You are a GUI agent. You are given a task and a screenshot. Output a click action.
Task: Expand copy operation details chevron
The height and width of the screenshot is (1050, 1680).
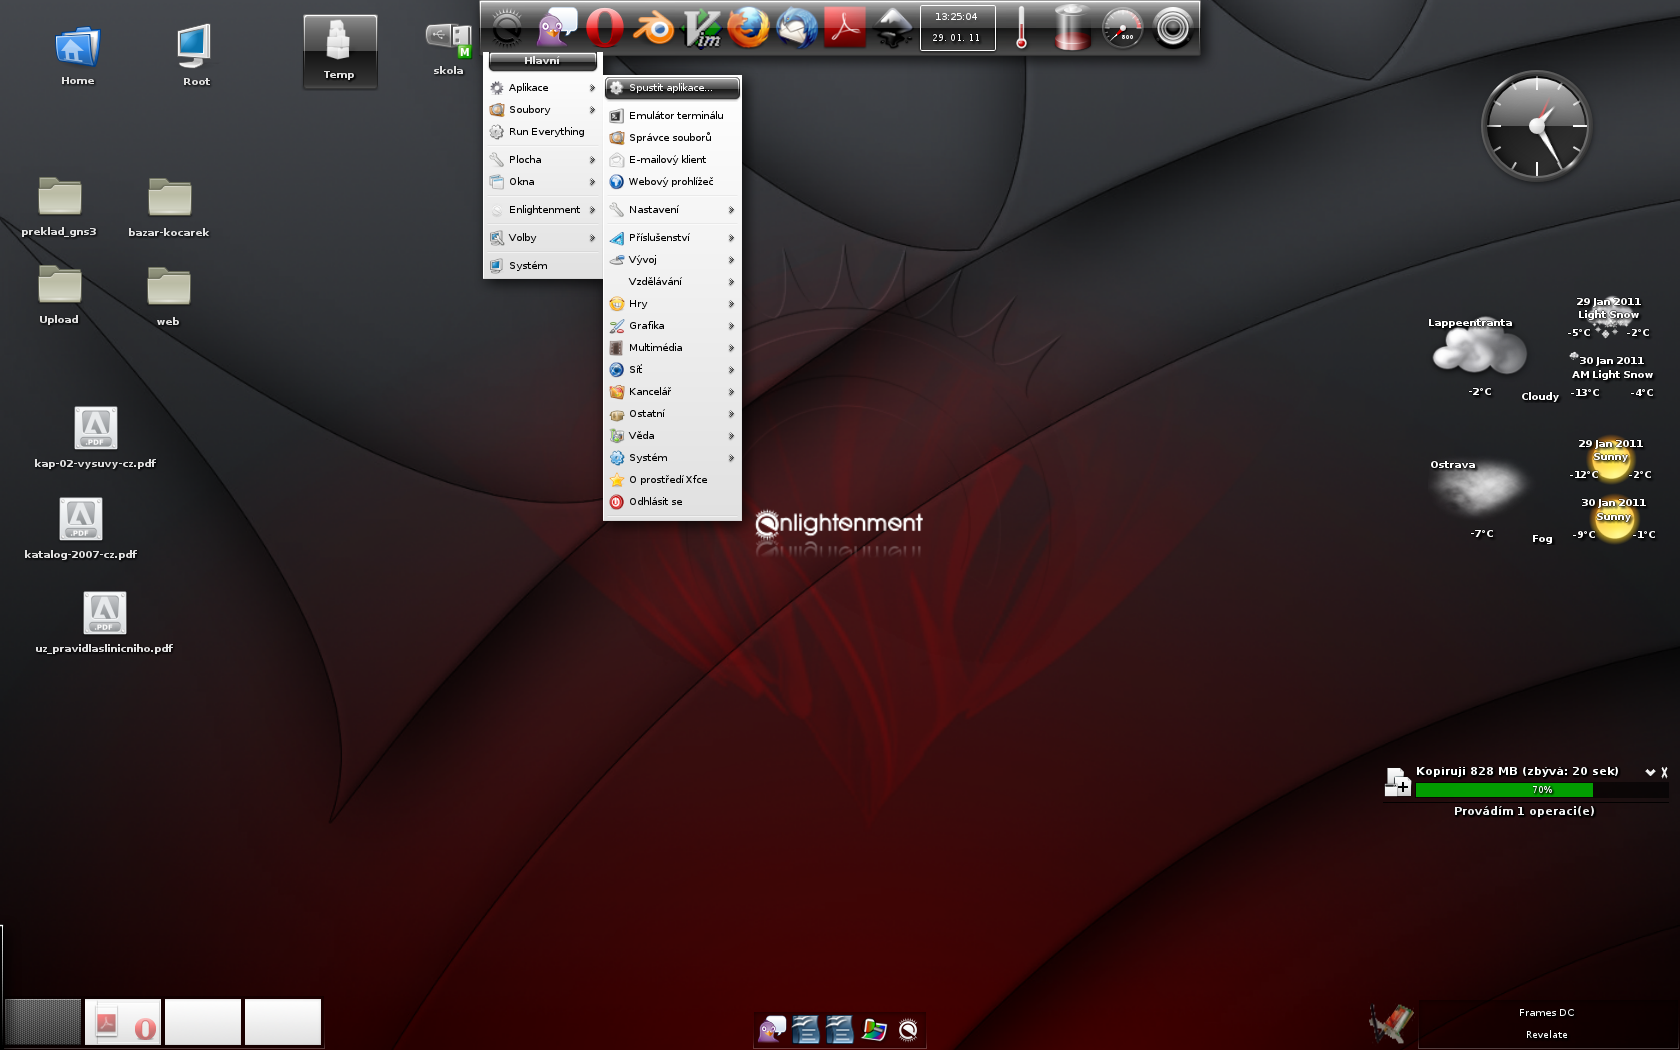(1649, 772)
